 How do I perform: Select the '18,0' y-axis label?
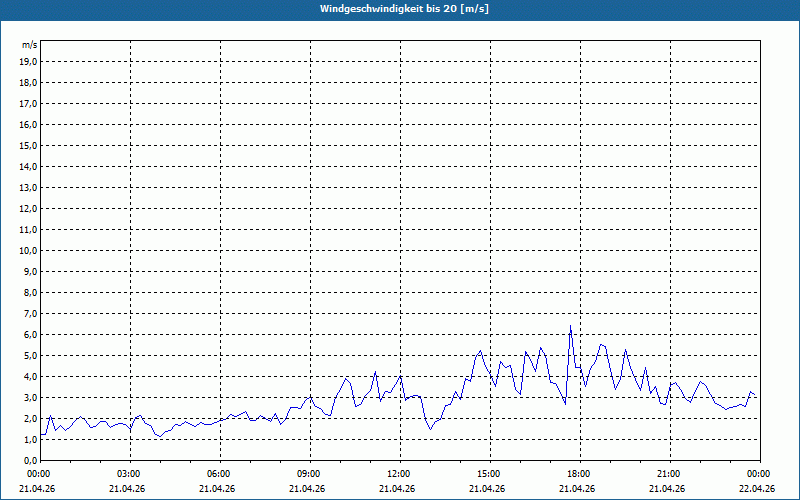pos(28,83)
